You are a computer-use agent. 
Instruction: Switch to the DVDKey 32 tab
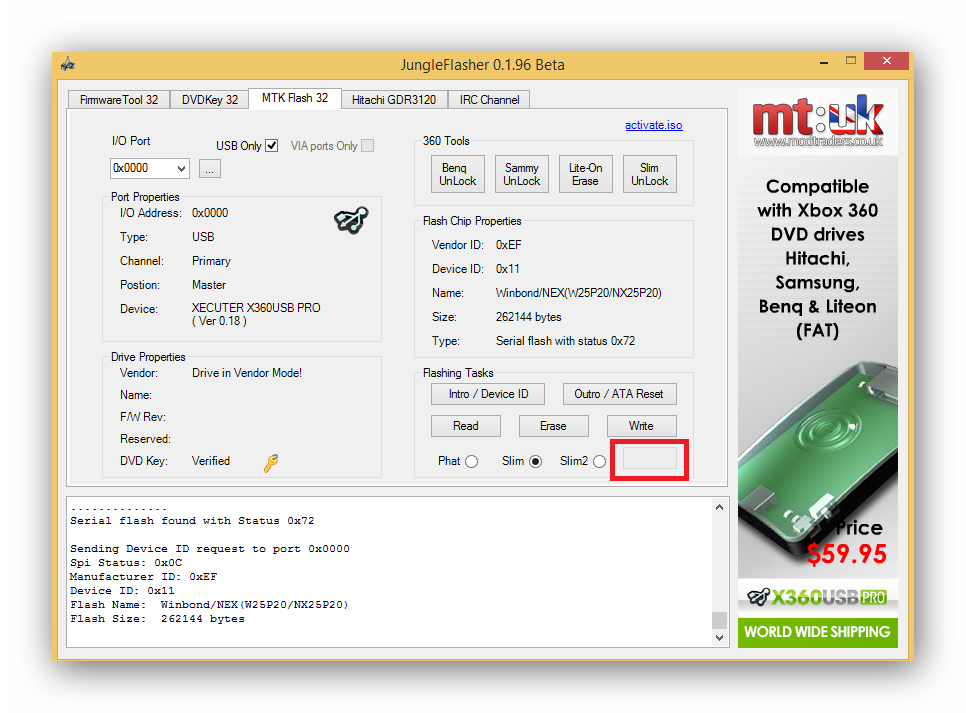point(209,100)
